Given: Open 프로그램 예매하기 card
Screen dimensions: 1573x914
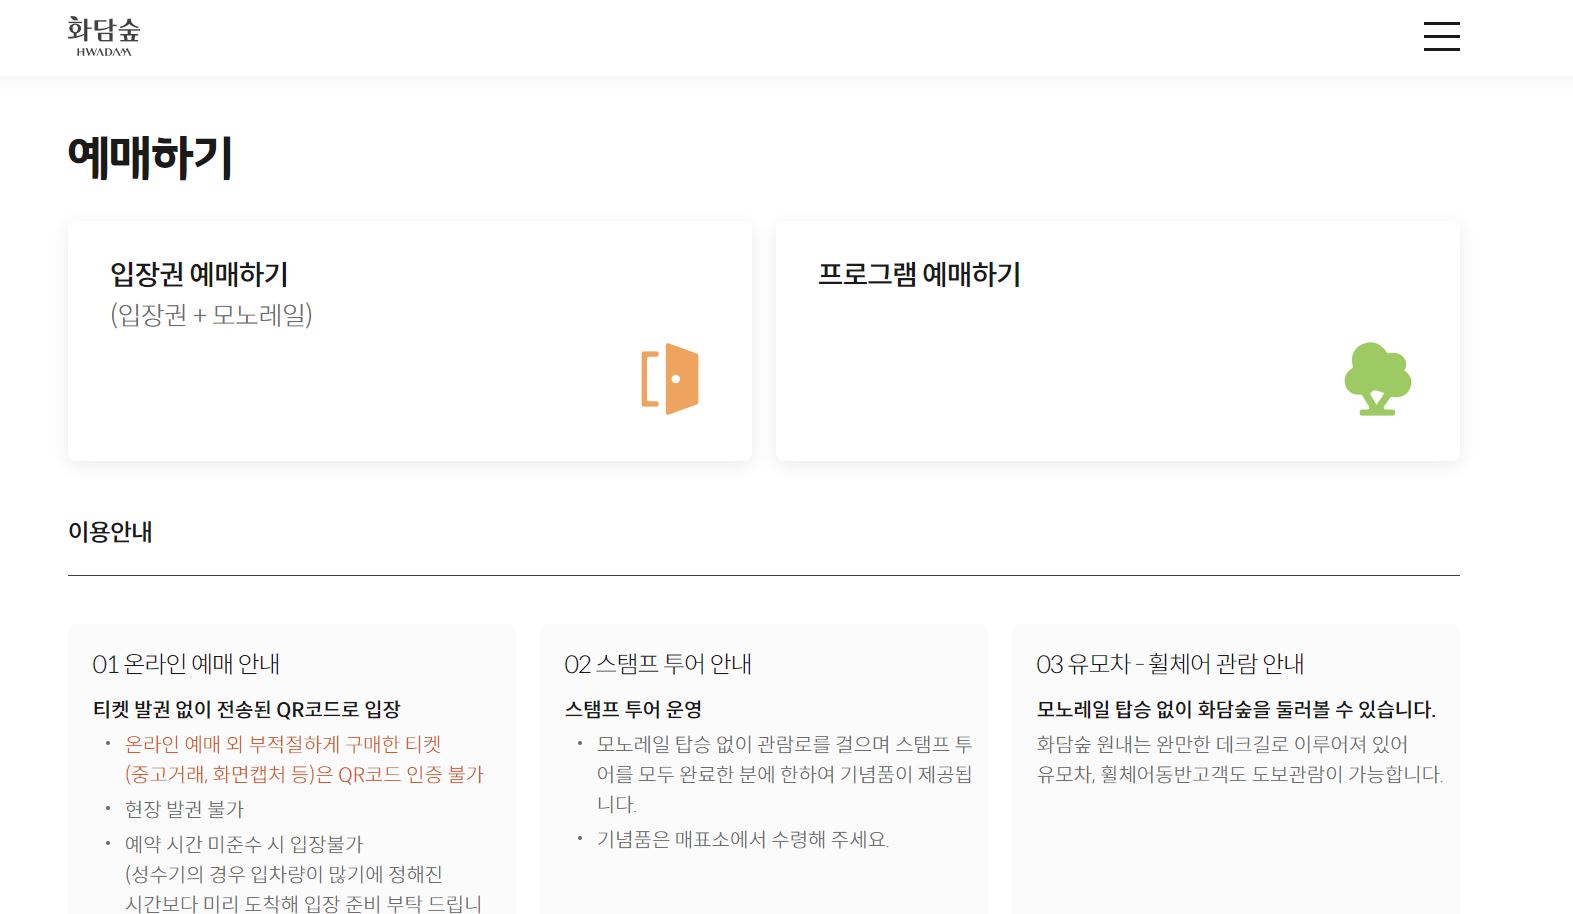Looking at the screenshot, I should point(1118,341).
